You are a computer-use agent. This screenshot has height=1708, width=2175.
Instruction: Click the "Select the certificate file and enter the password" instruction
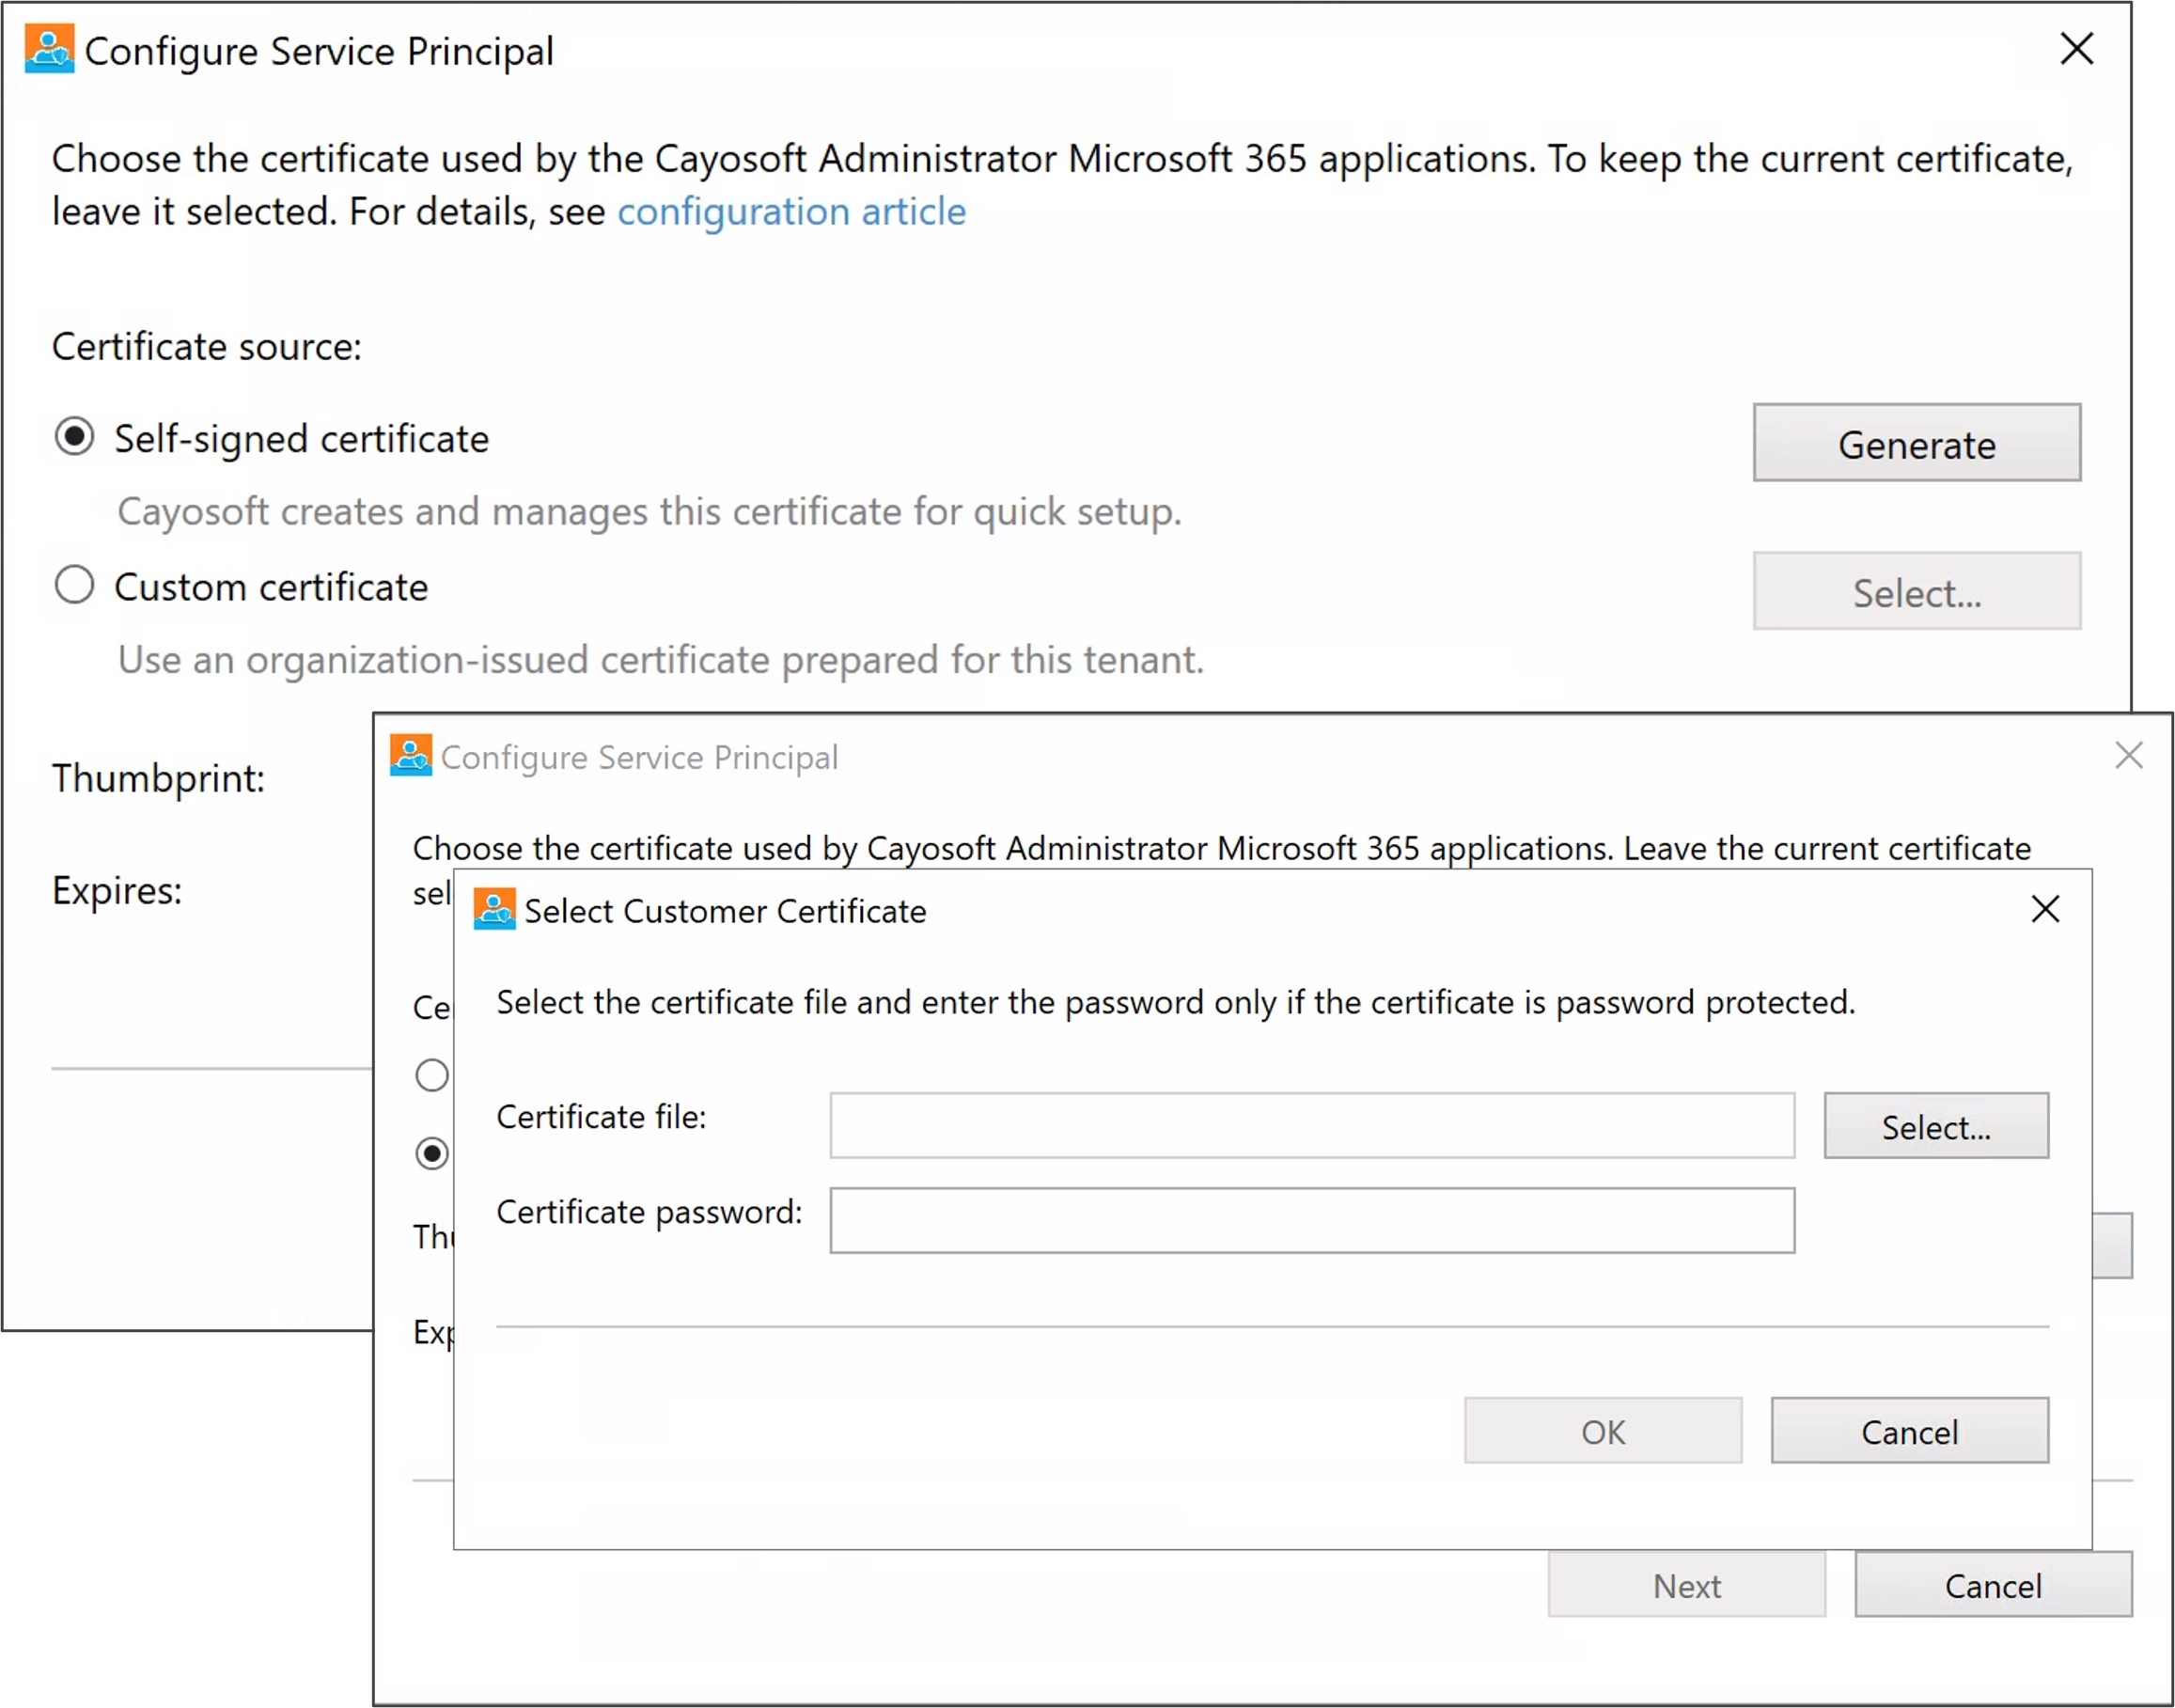click(x=1176, y=1002)
